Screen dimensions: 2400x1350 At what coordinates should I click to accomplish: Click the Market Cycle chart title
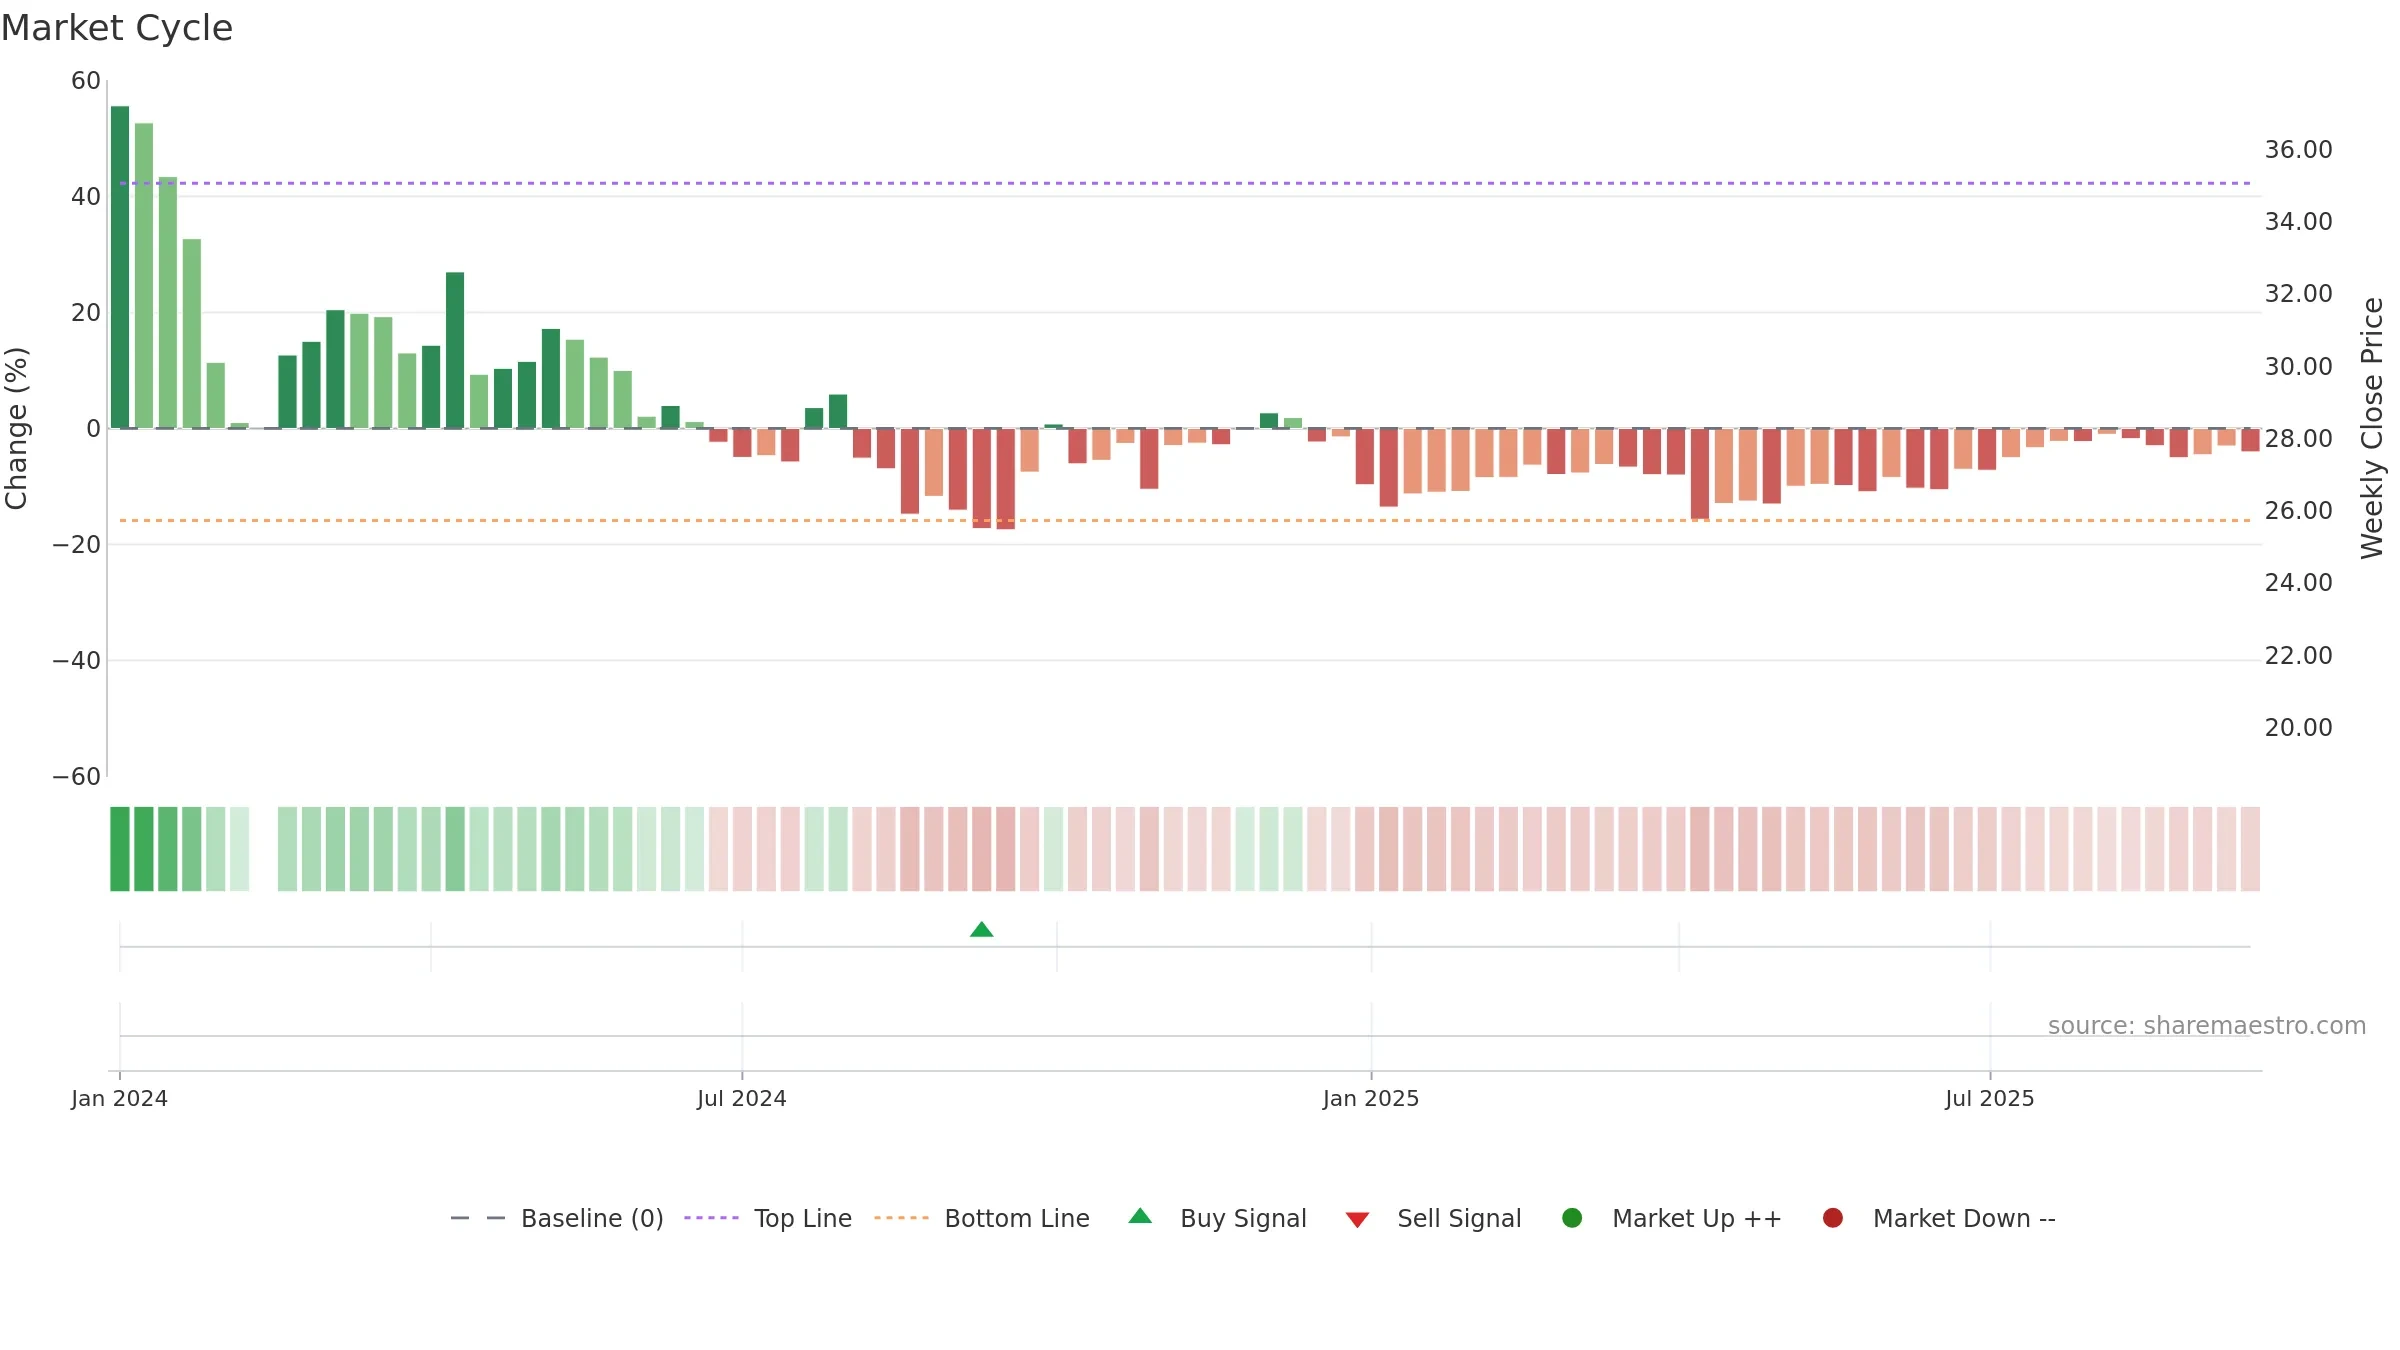117,28
